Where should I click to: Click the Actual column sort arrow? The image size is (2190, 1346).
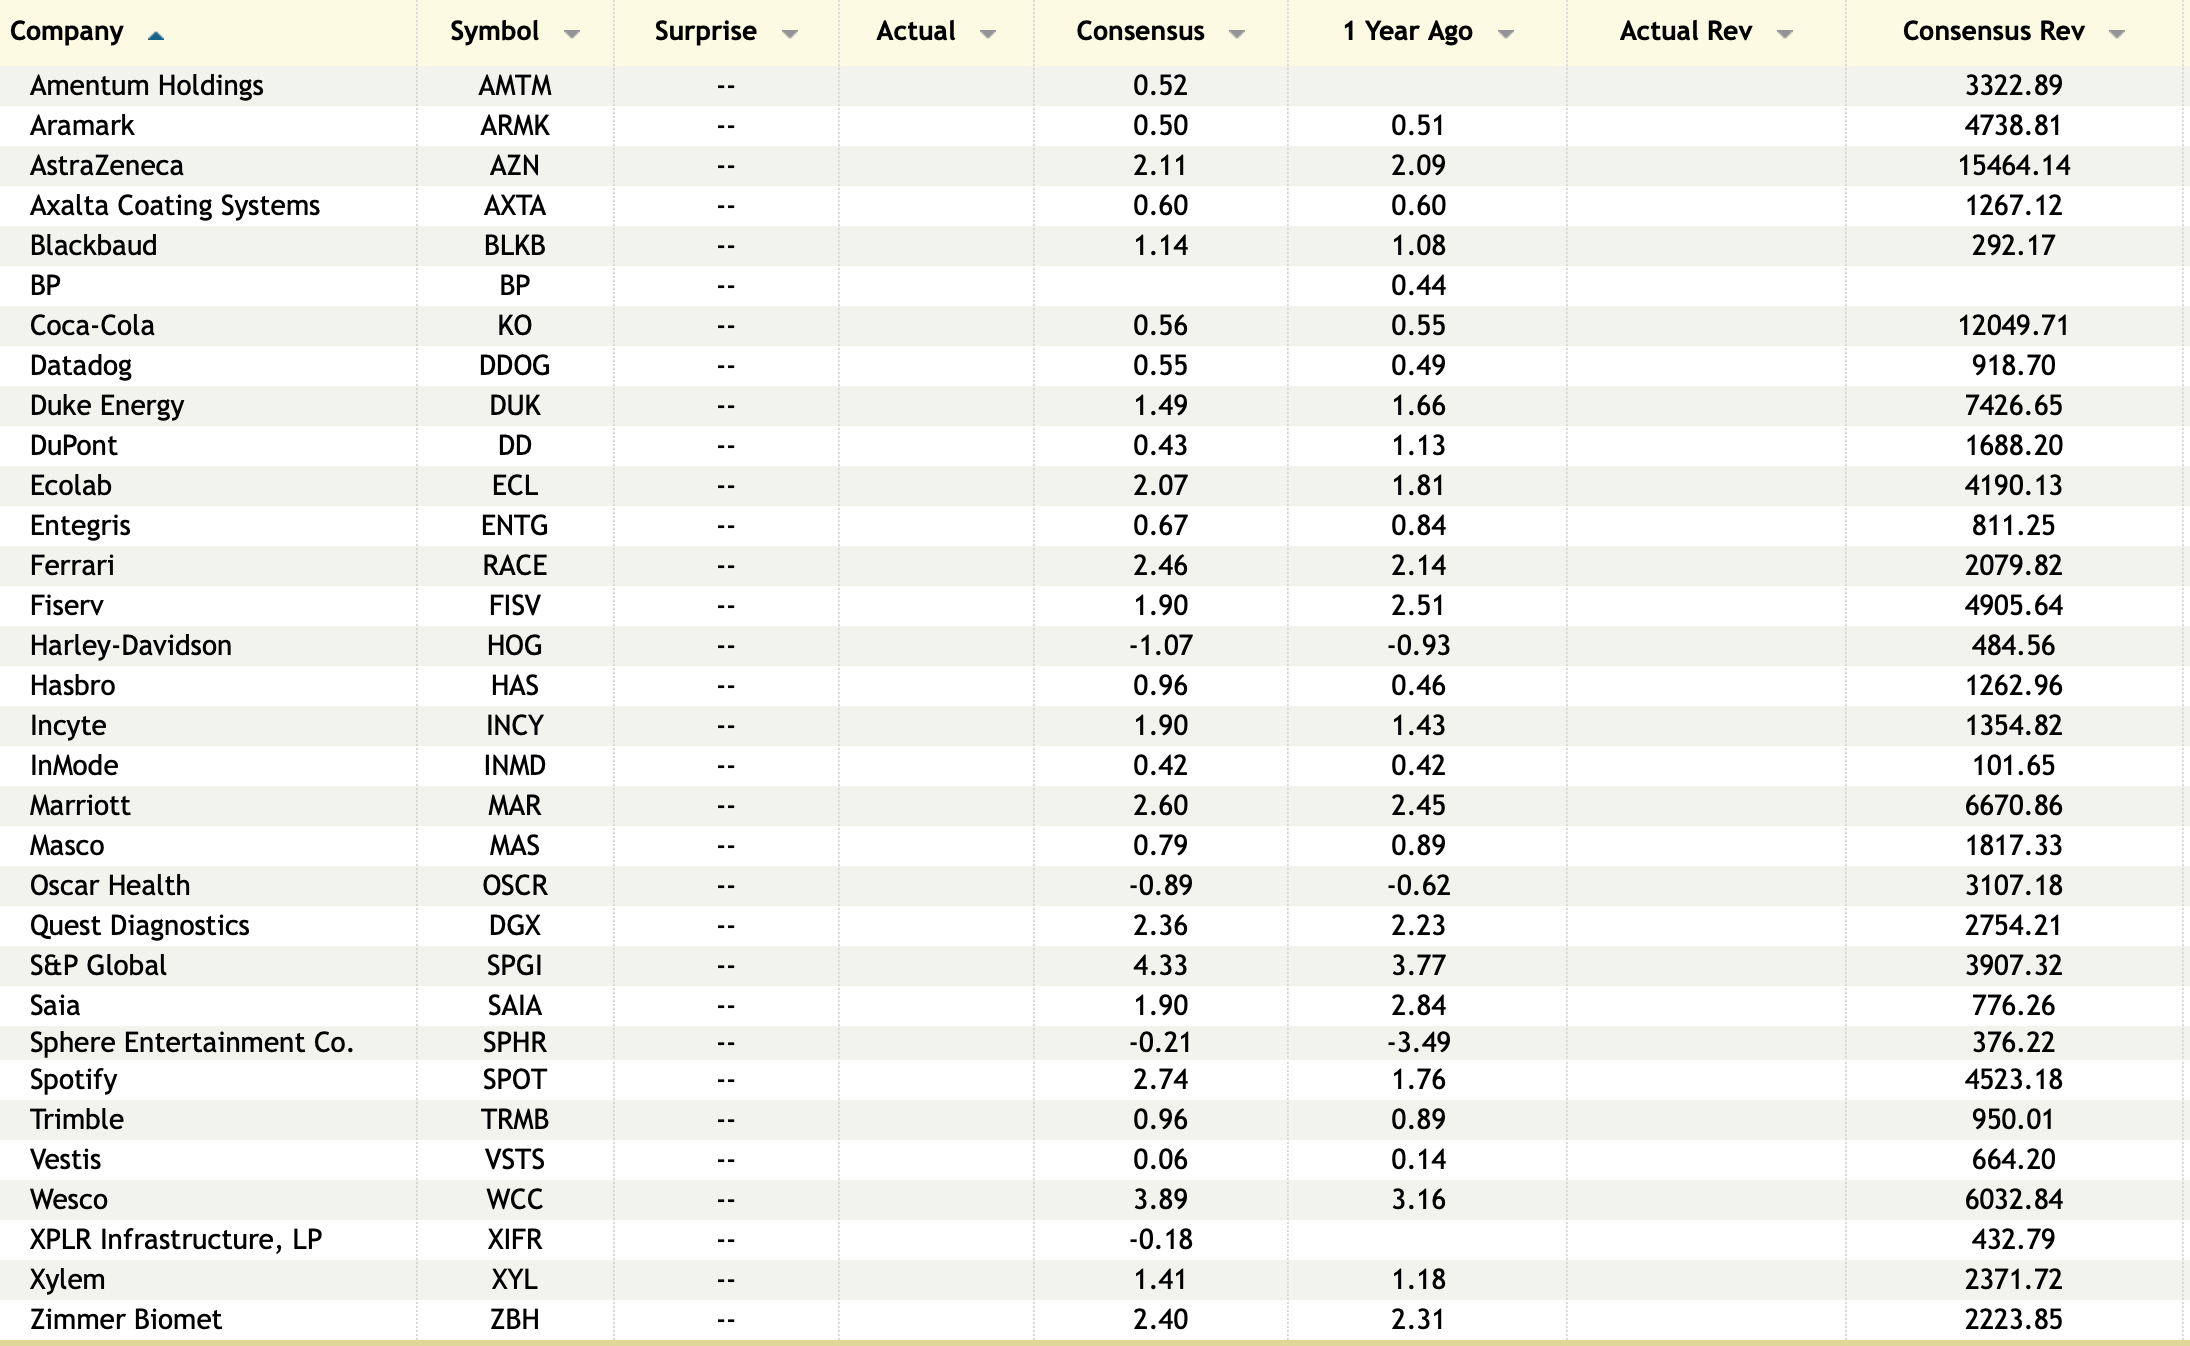tap(988, 34)
